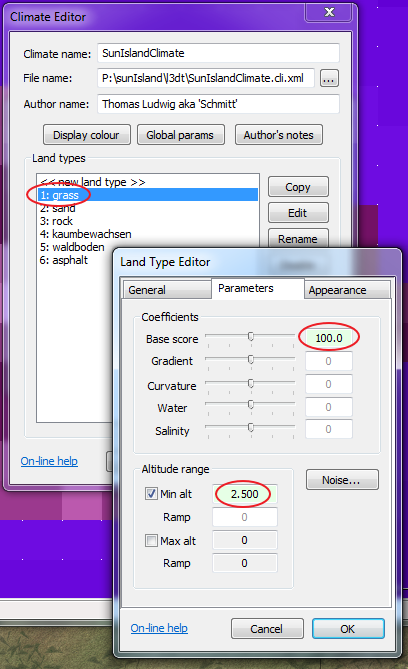The image size is (408, 669).
Task: Open On-line help in Land Type Editor
Action: [159, 628]
